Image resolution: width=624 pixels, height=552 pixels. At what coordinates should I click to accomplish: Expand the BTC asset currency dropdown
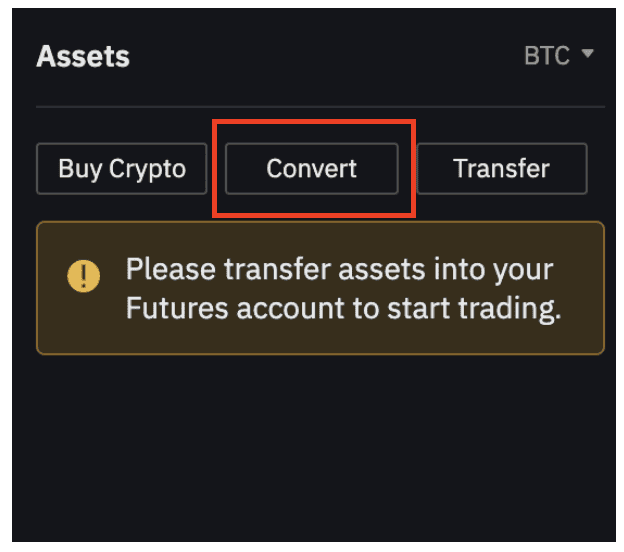pos(559,55)
